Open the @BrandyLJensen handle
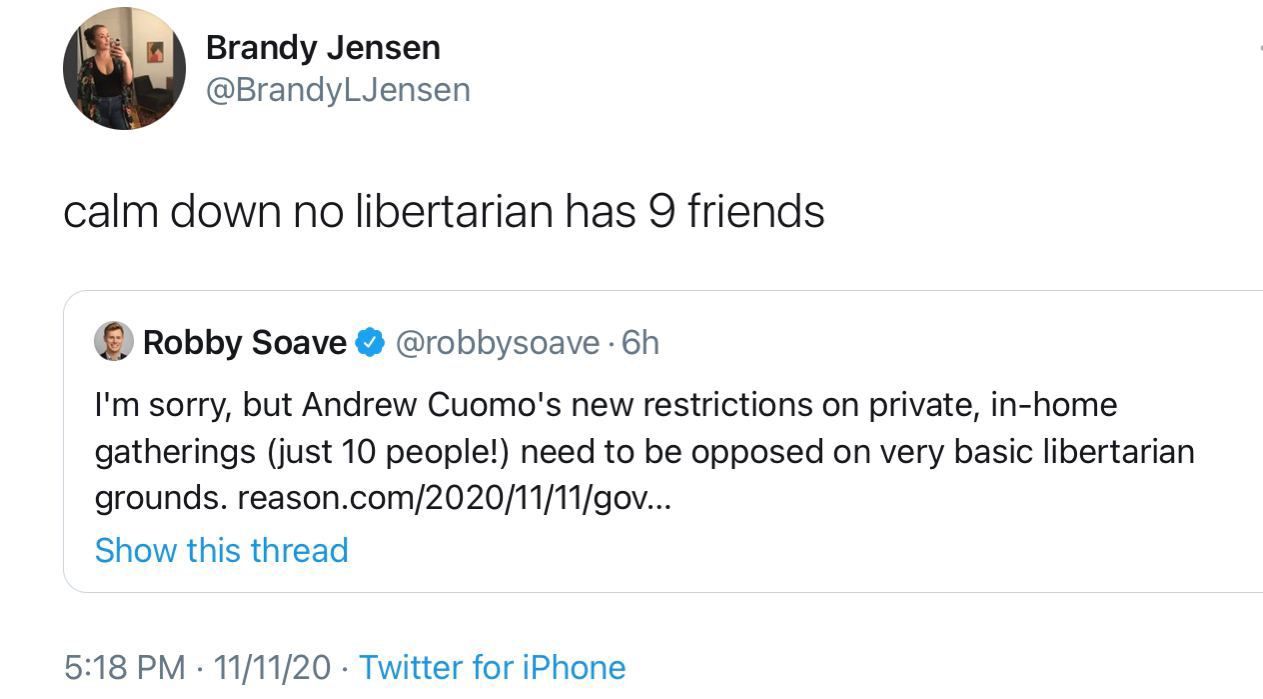This screenshot has height=699, width=1263. click(x=337, y=90)
